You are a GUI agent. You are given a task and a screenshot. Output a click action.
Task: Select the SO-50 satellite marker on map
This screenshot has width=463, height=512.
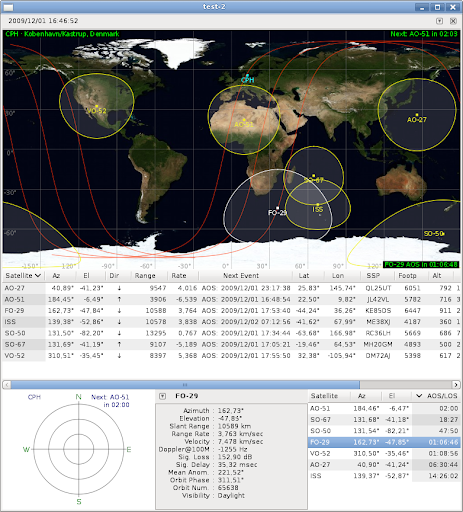point(444,234)
